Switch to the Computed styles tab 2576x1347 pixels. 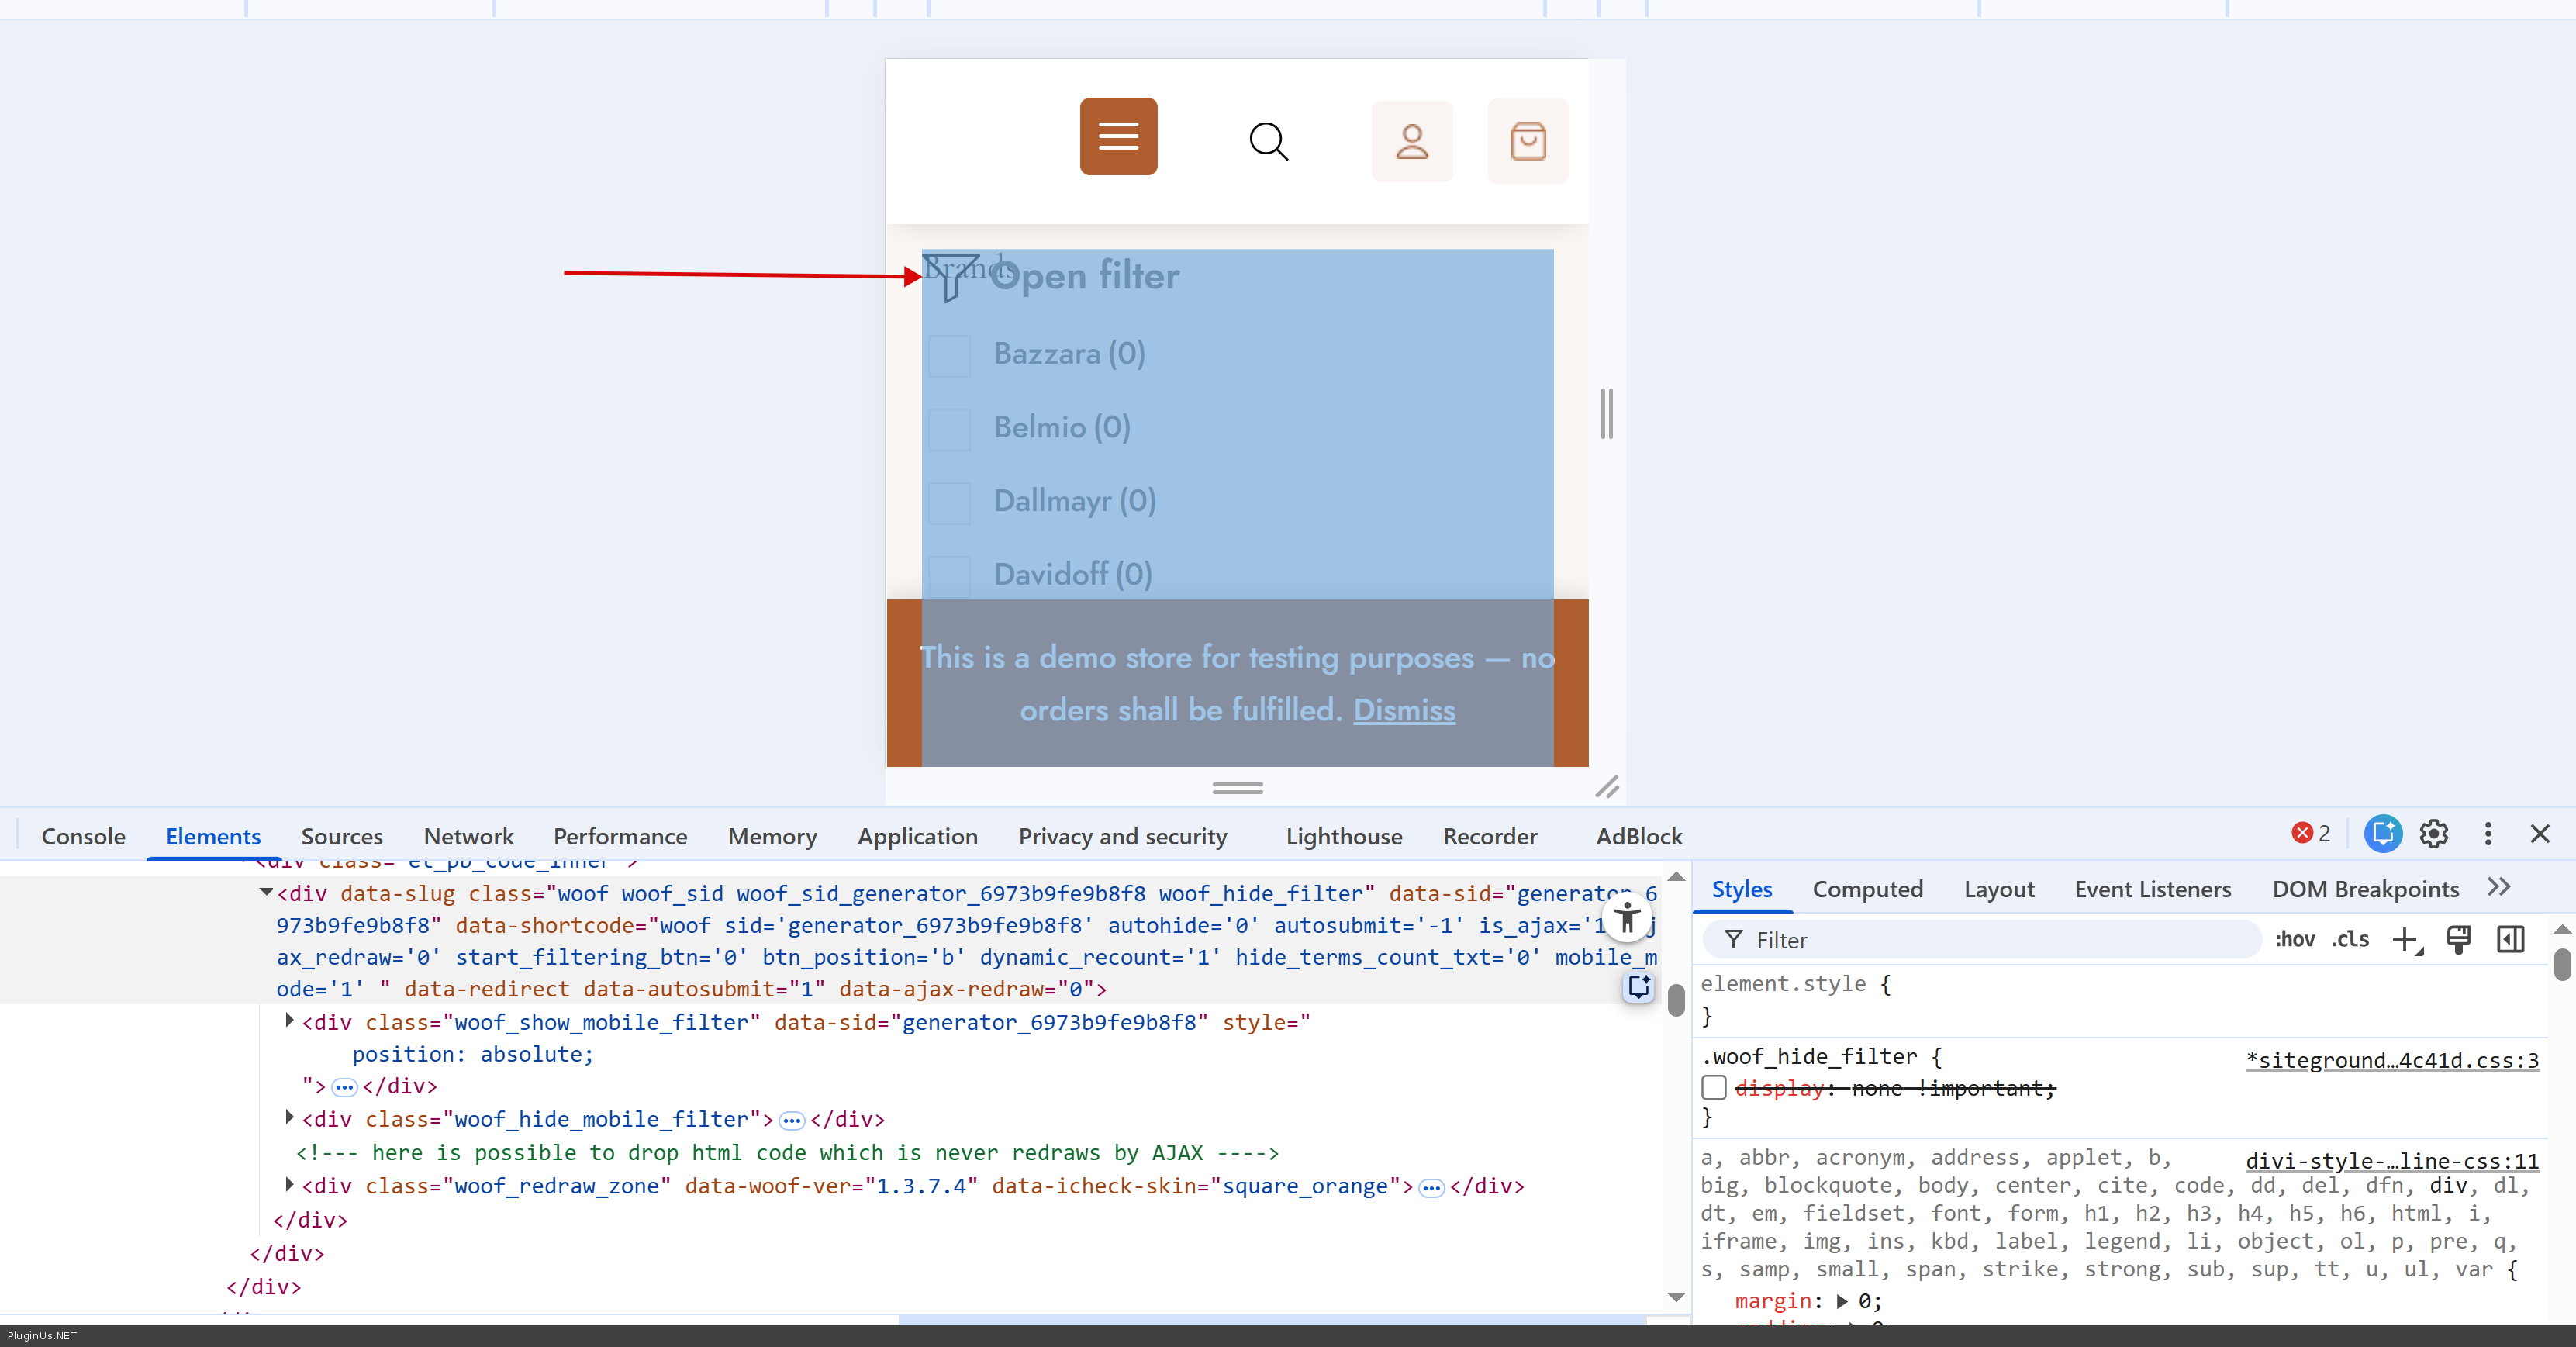1867,889
